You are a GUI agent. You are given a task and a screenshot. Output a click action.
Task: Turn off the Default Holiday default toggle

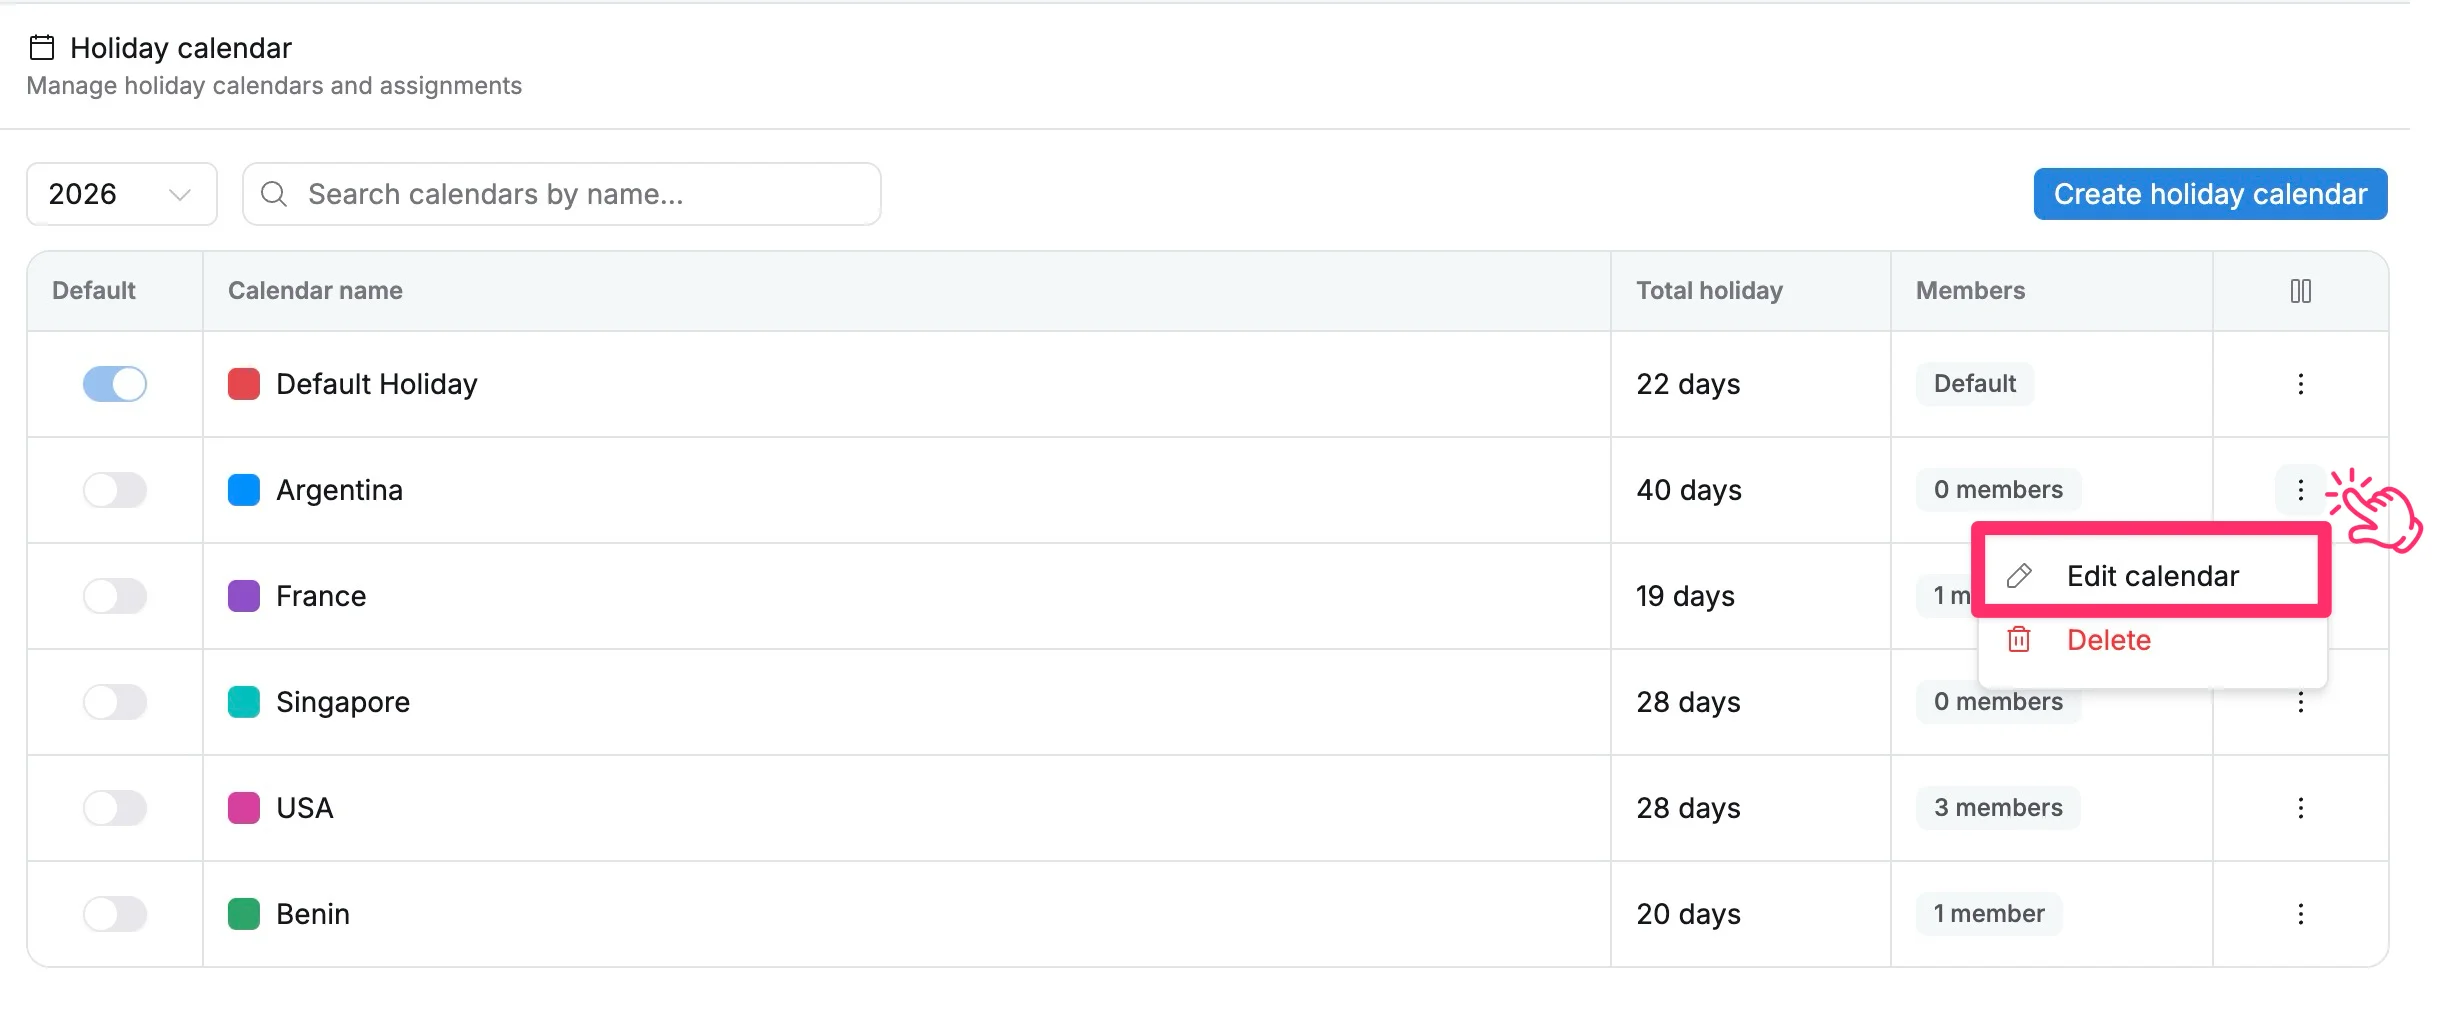(x=115, y=384)
